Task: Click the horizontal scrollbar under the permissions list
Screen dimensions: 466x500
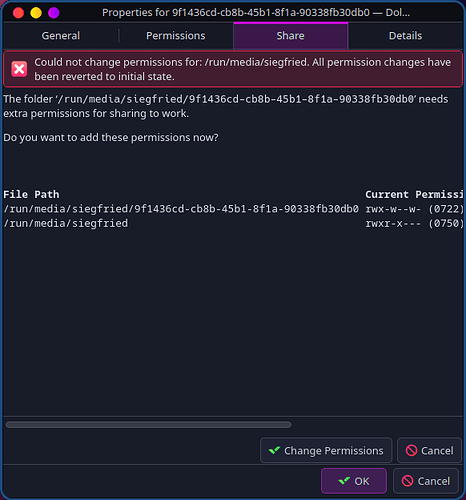Action: point(149,425)
